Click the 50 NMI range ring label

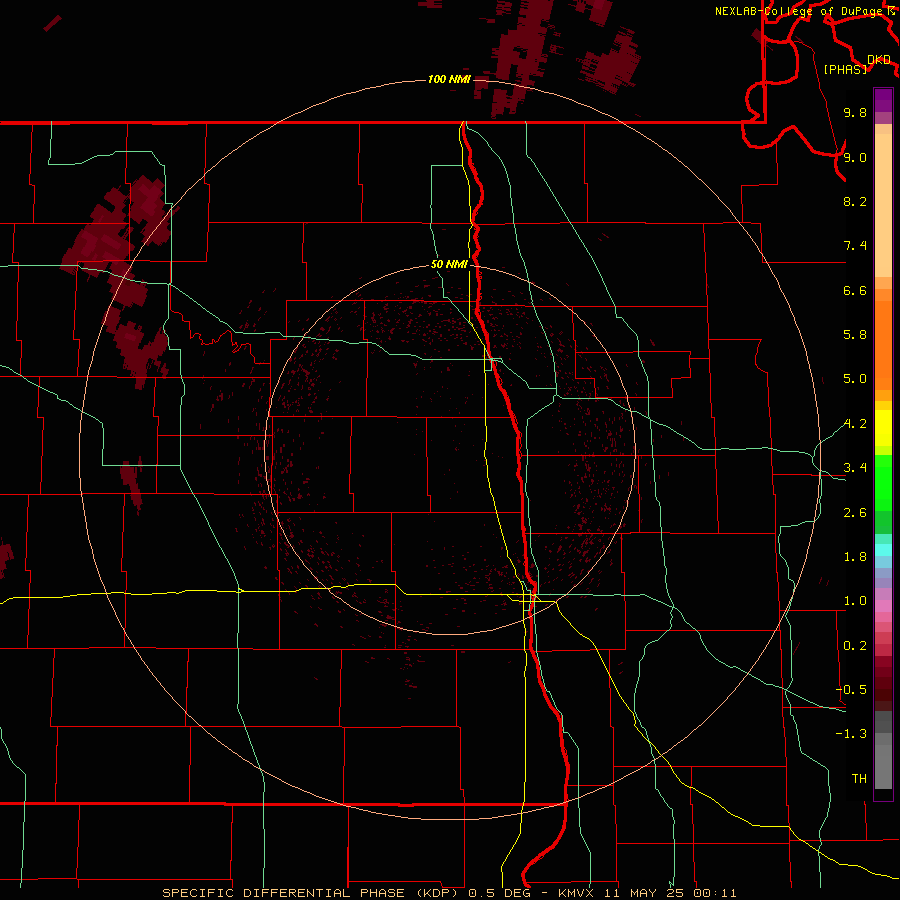pyautogui.click(x=449, y=264)
